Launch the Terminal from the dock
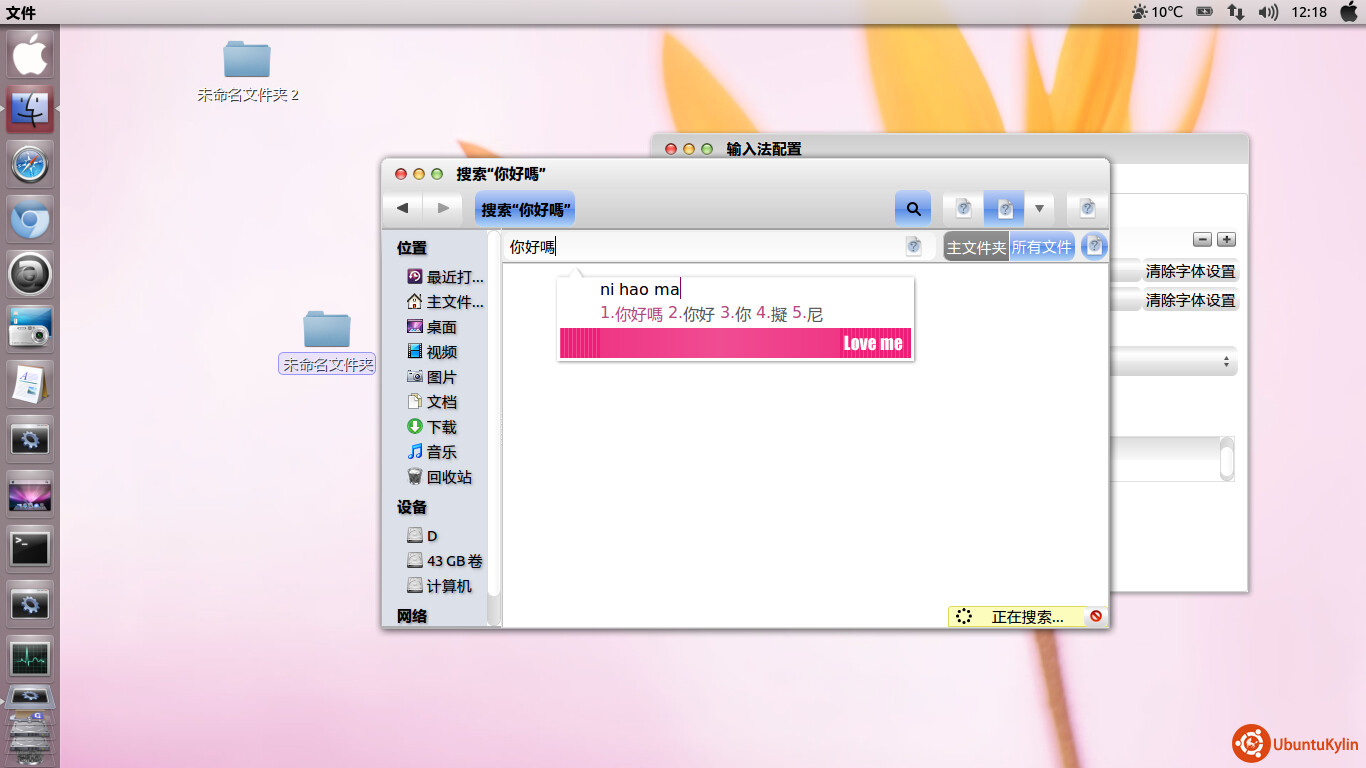Image resolution: width=1366 pixels, height=768 pixels. (x=30, y=548)
